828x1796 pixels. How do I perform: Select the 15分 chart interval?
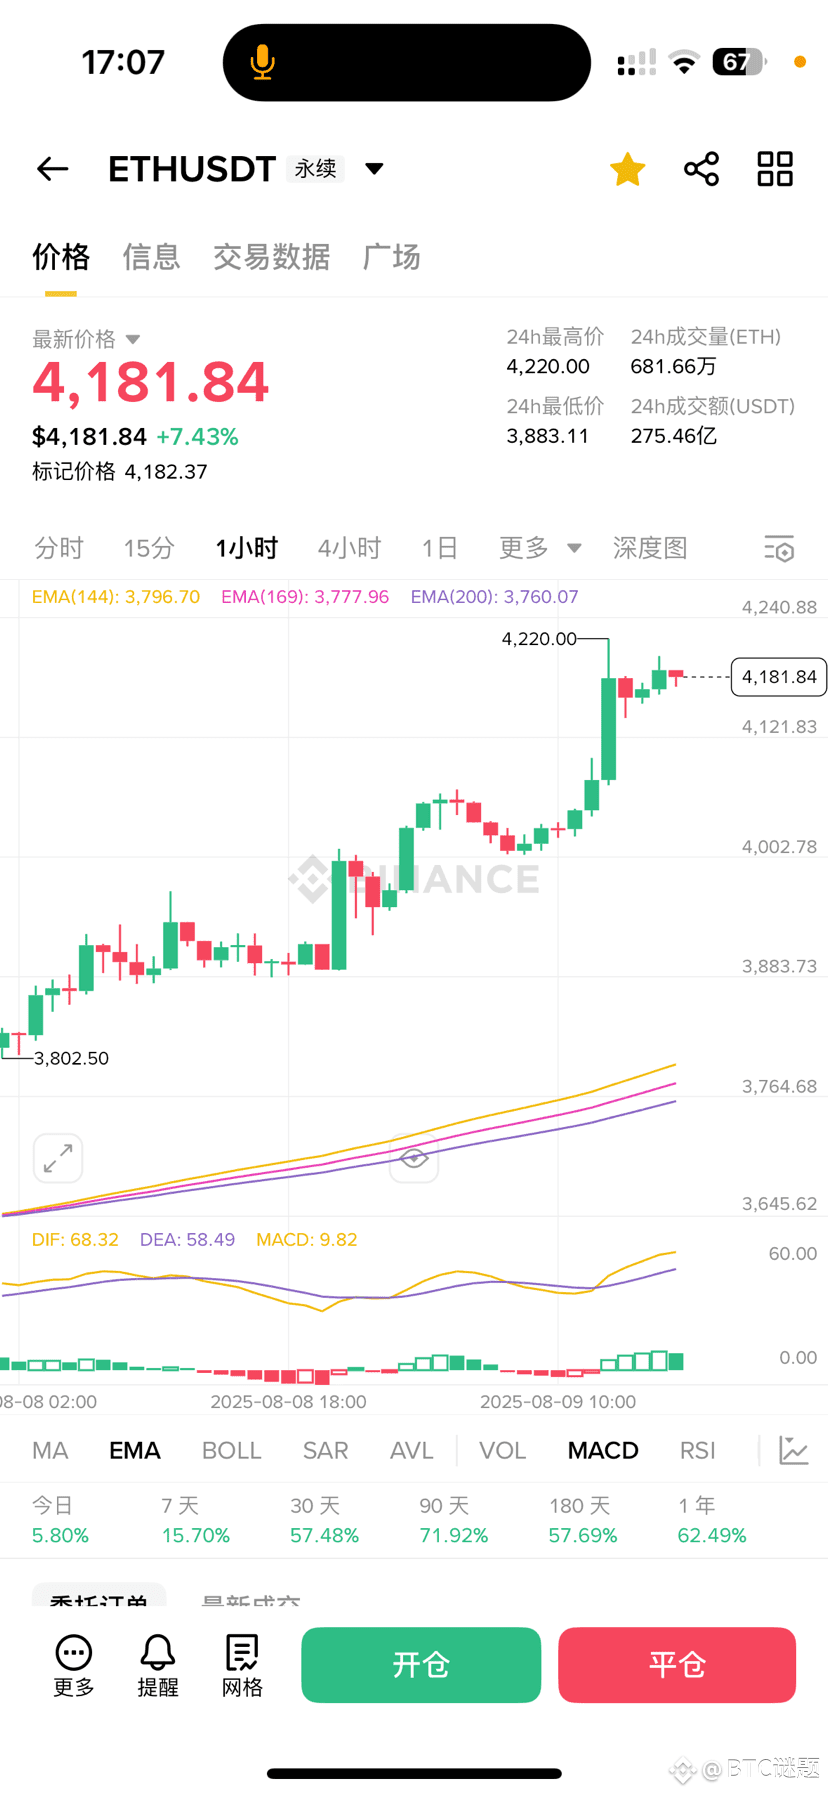click(149, 548)
